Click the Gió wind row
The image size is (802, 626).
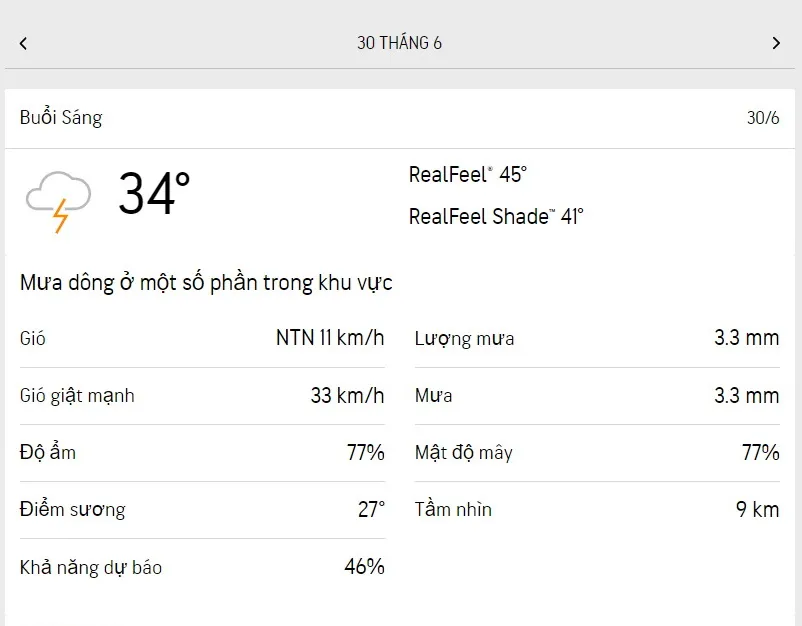click(x=202, y=338)
